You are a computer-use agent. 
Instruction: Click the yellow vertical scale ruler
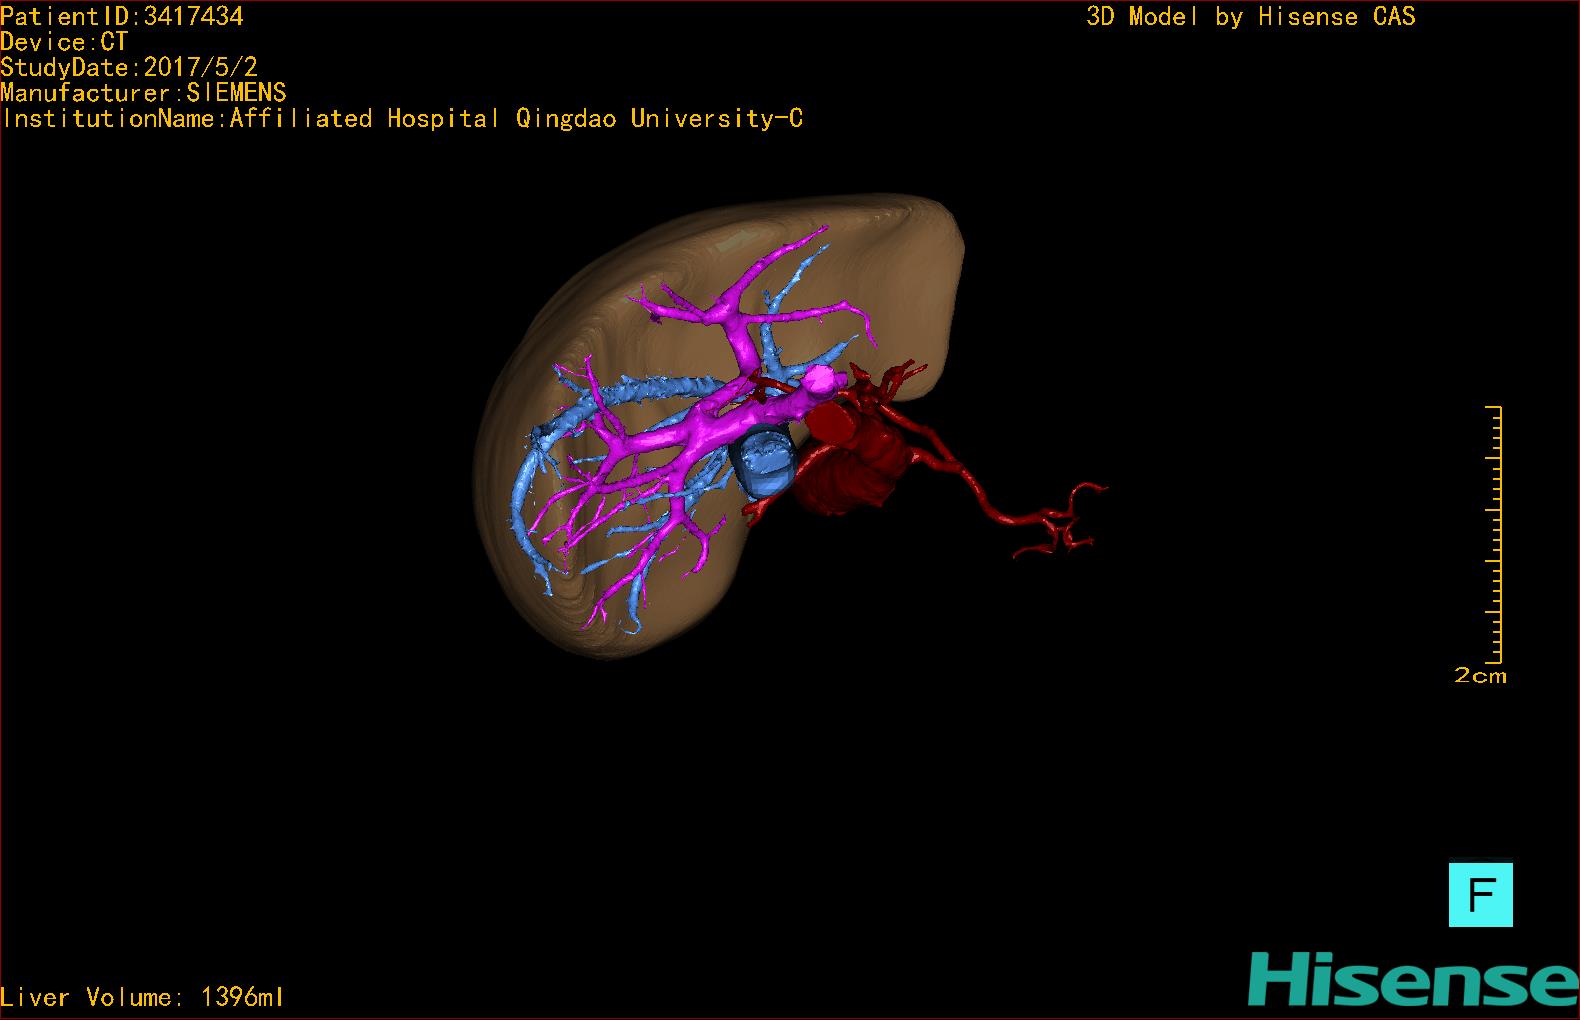(1494, 535)
